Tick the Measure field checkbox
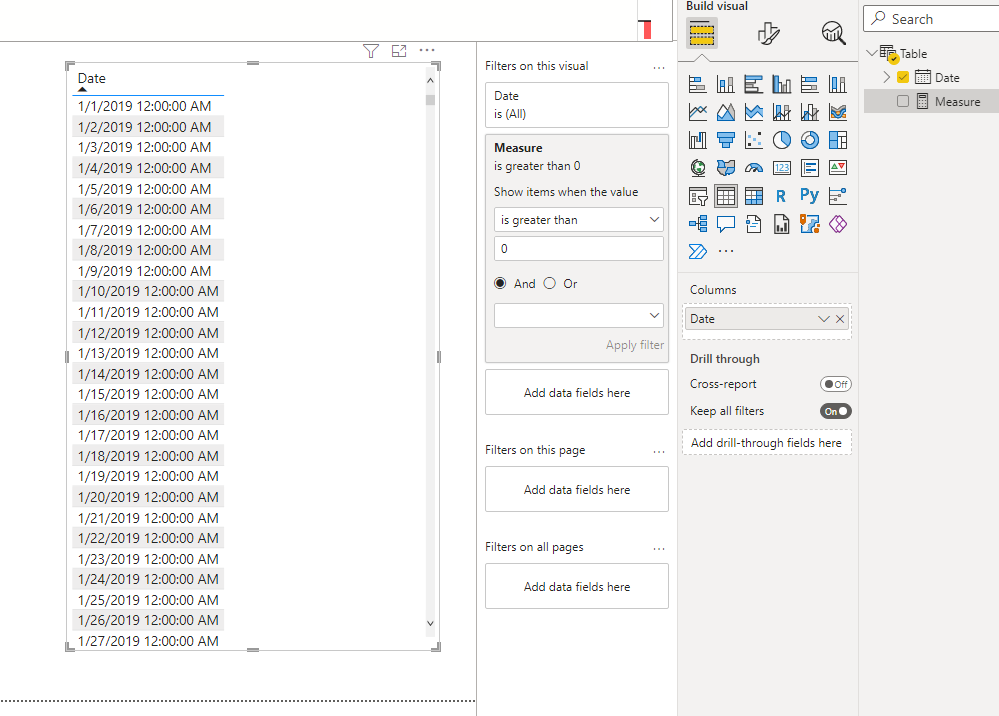 point(903,101)
